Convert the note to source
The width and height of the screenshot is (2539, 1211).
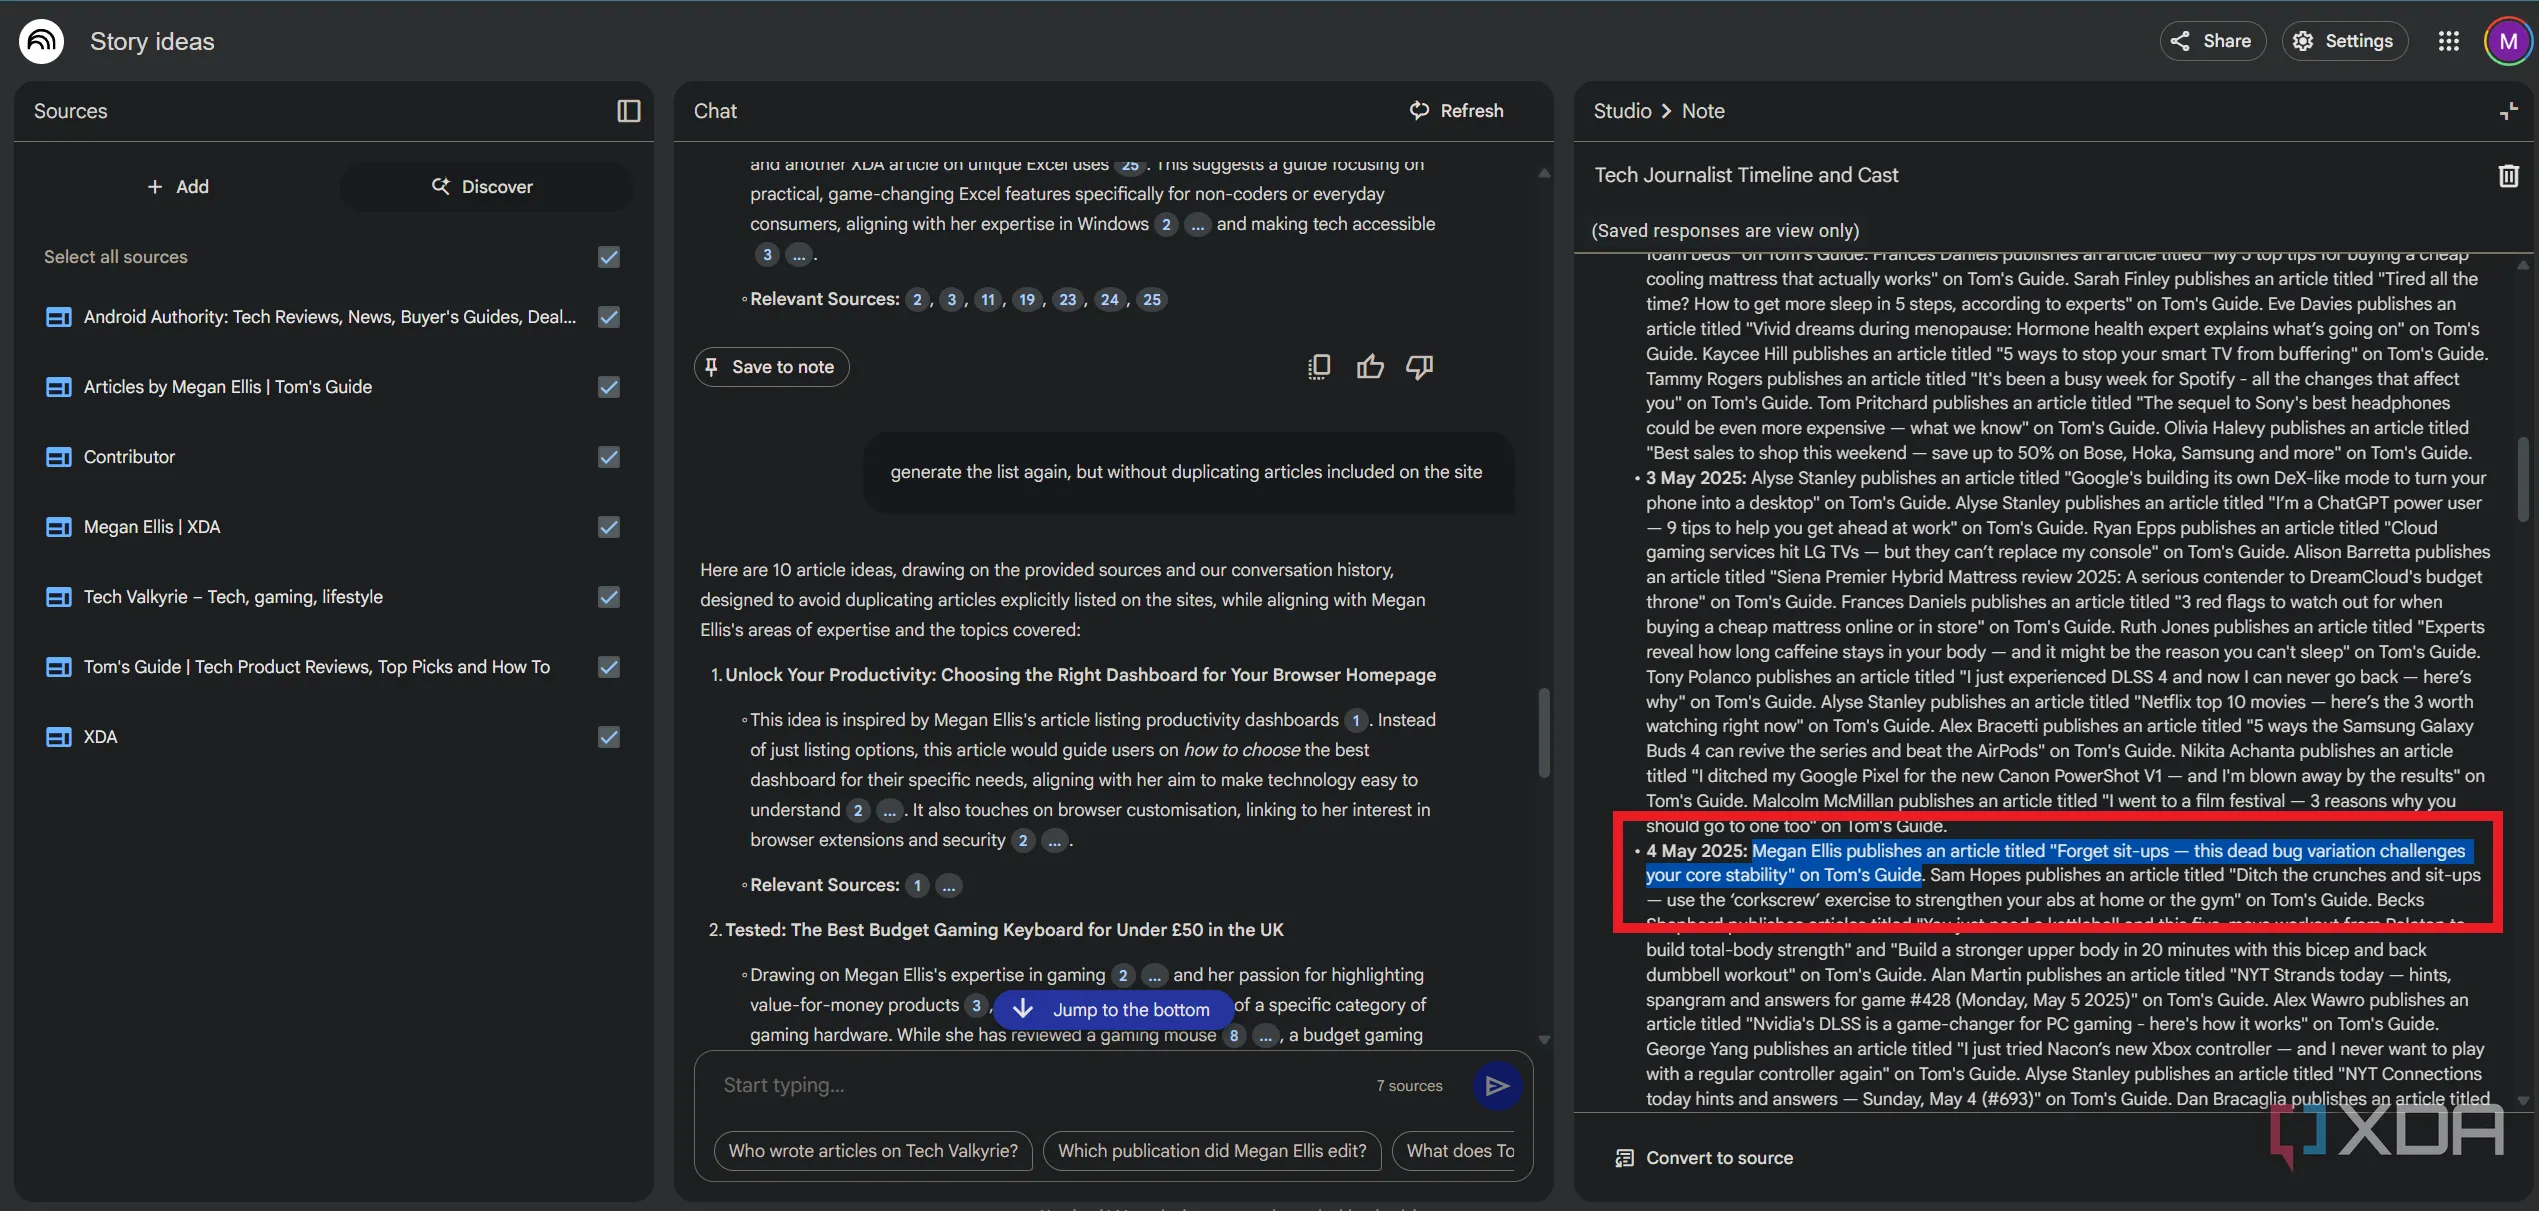click(1705, 1158)
